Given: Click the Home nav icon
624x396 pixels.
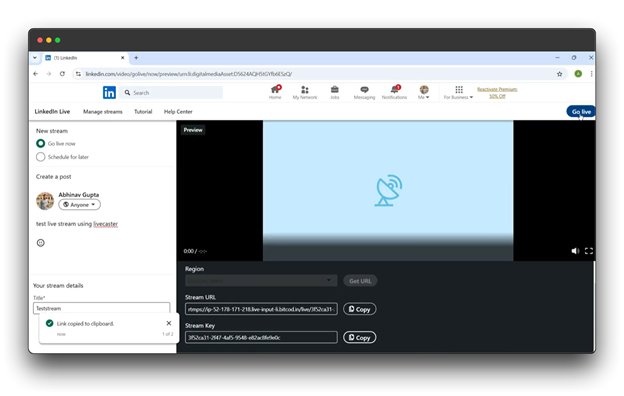Looking at the screenshot, I should (x=275, y=92).
